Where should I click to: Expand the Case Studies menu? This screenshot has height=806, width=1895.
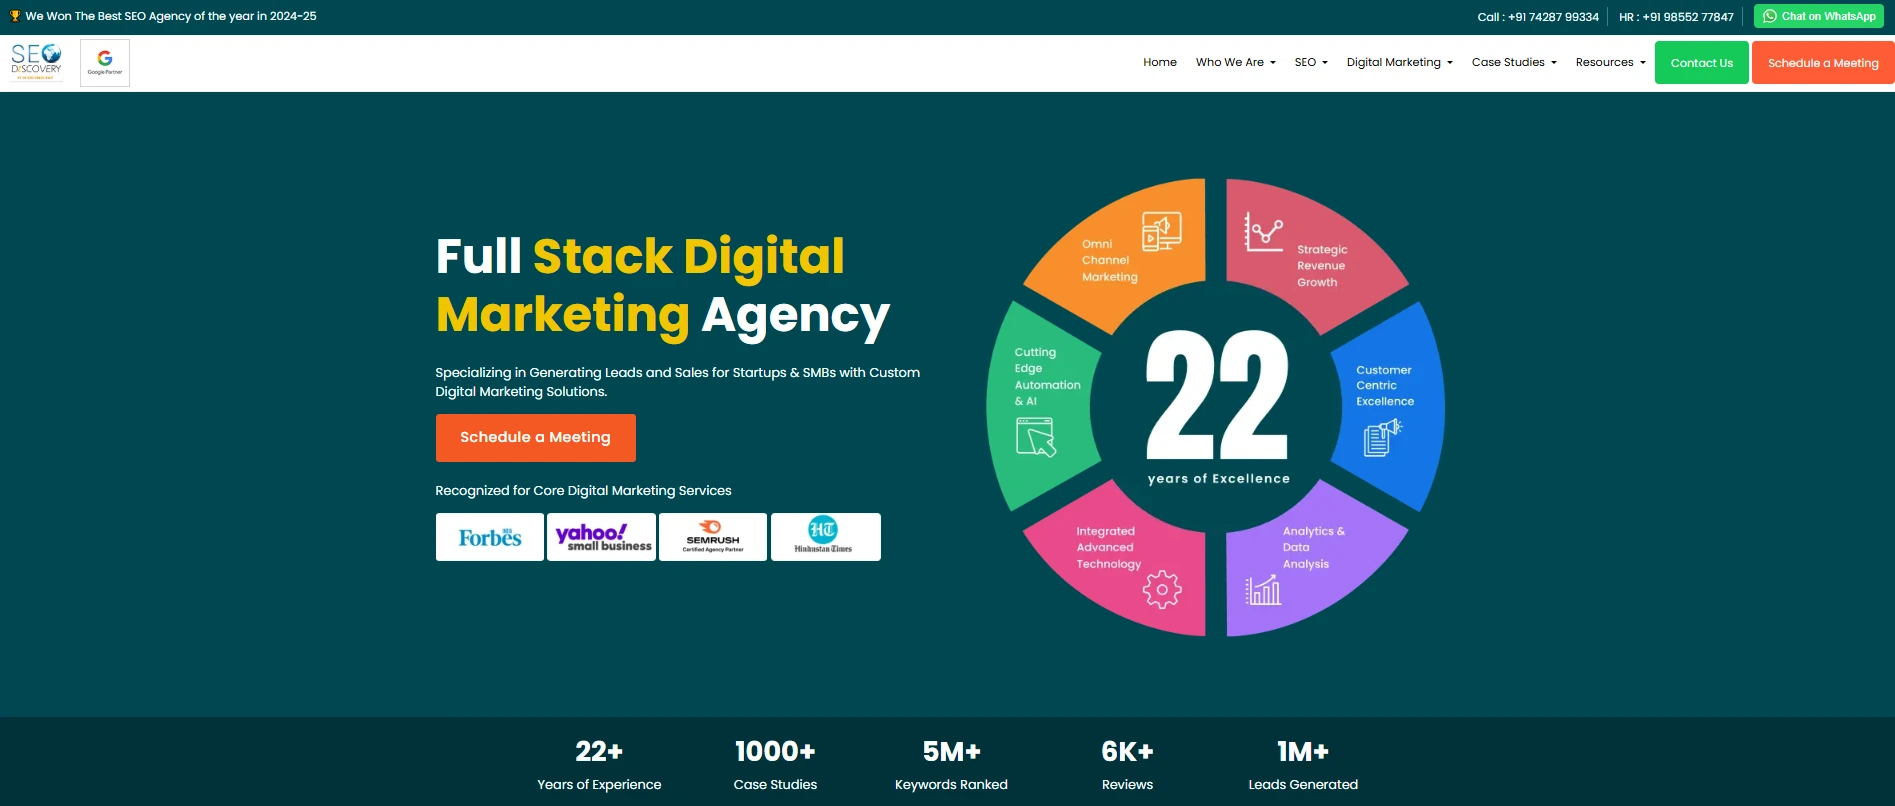coord(1514,62)
